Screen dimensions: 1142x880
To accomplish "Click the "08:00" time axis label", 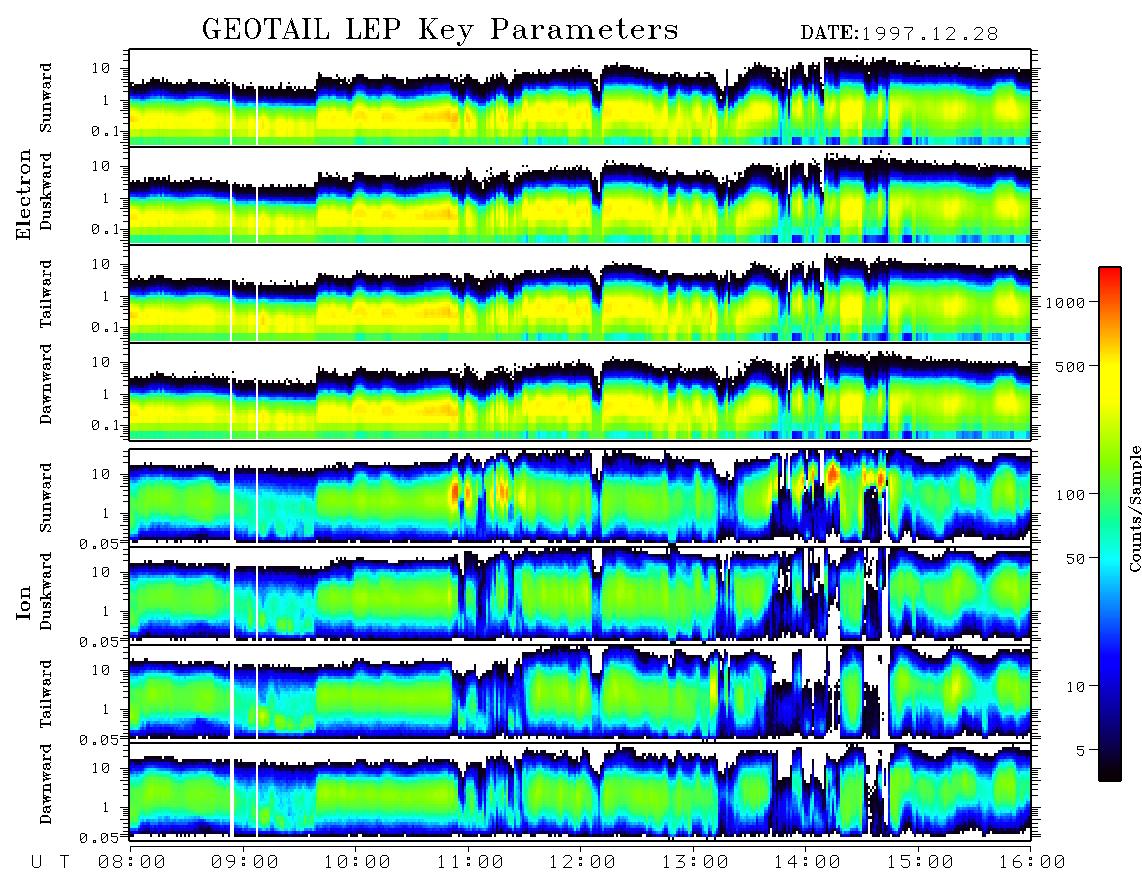I will [132, 862].
